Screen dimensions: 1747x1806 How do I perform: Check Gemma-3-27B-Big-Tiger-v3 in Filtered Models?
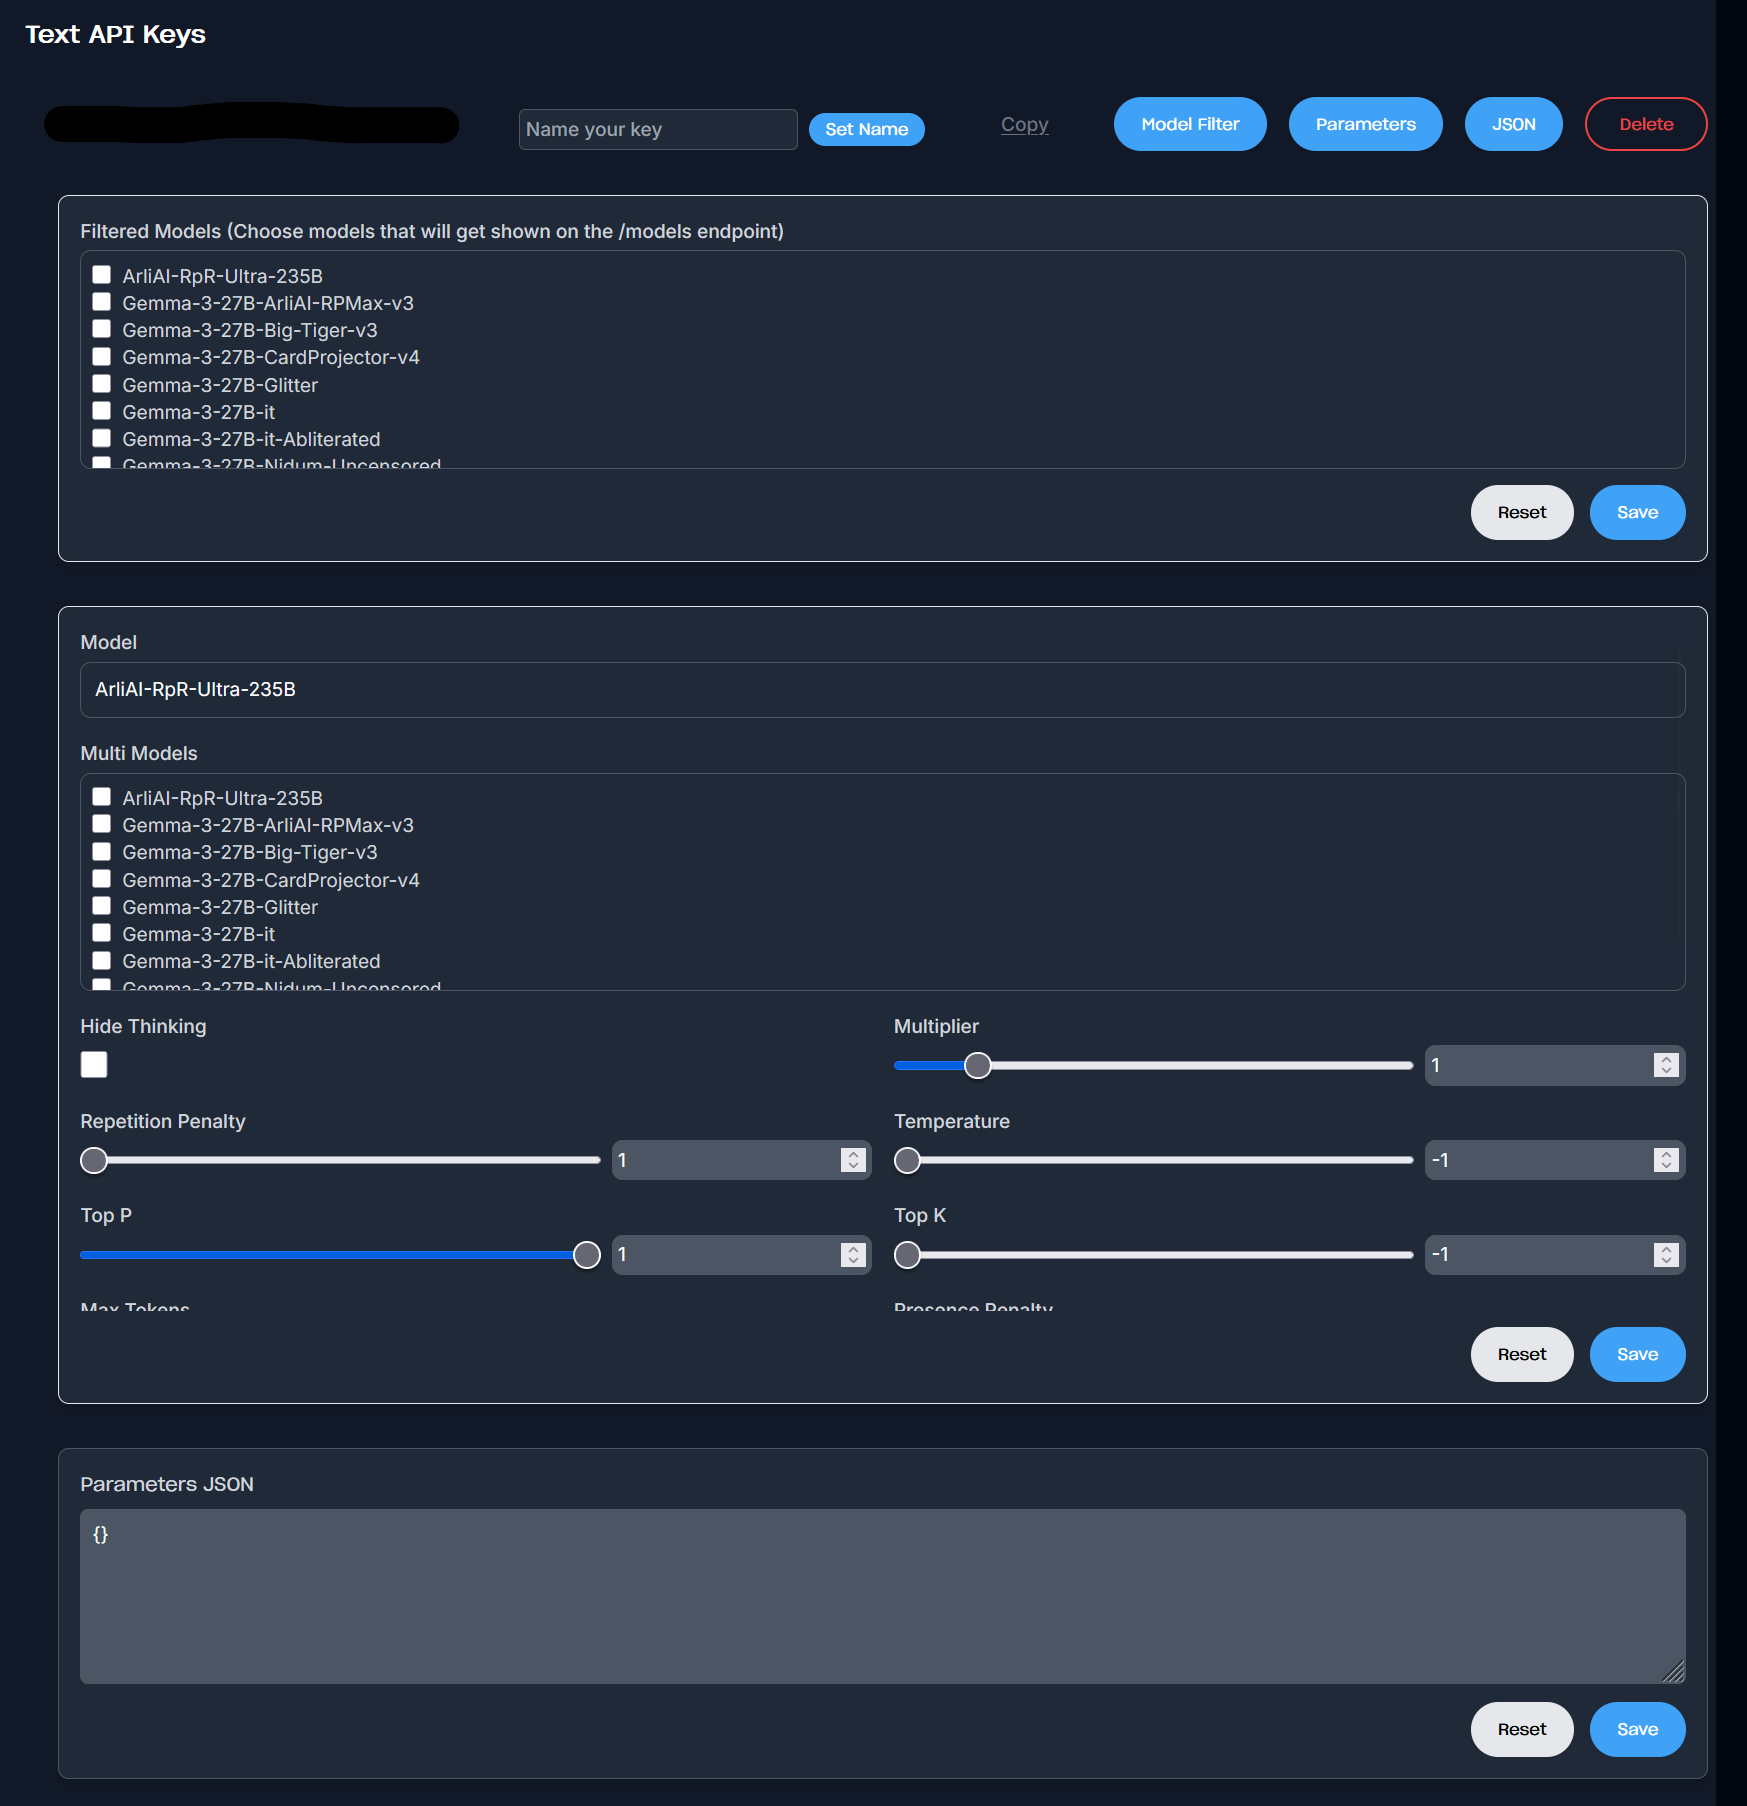point(102,328)
